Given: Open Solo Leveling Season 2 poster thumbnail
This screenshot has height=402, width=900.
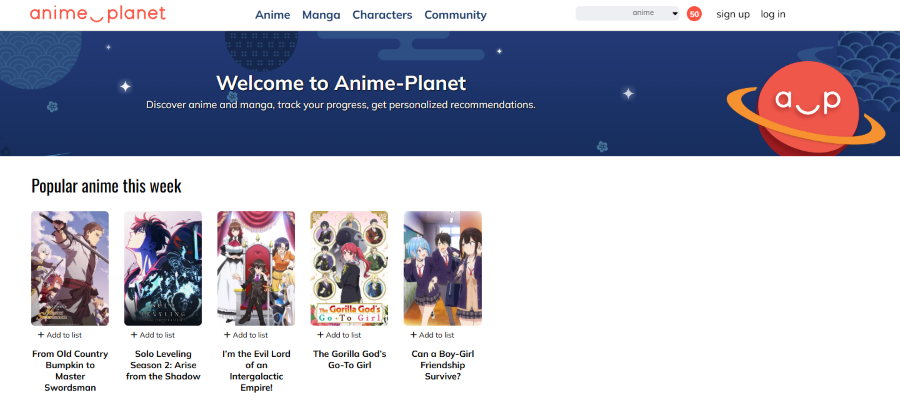Looking at the screenshot, I should 163,268.
